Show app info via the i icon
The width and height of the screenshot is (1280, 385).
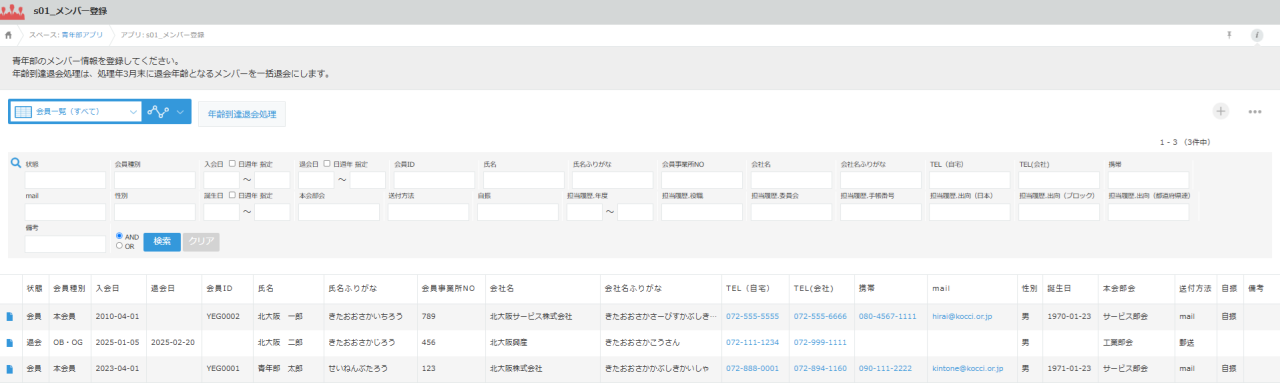(x=1257, y=35)
